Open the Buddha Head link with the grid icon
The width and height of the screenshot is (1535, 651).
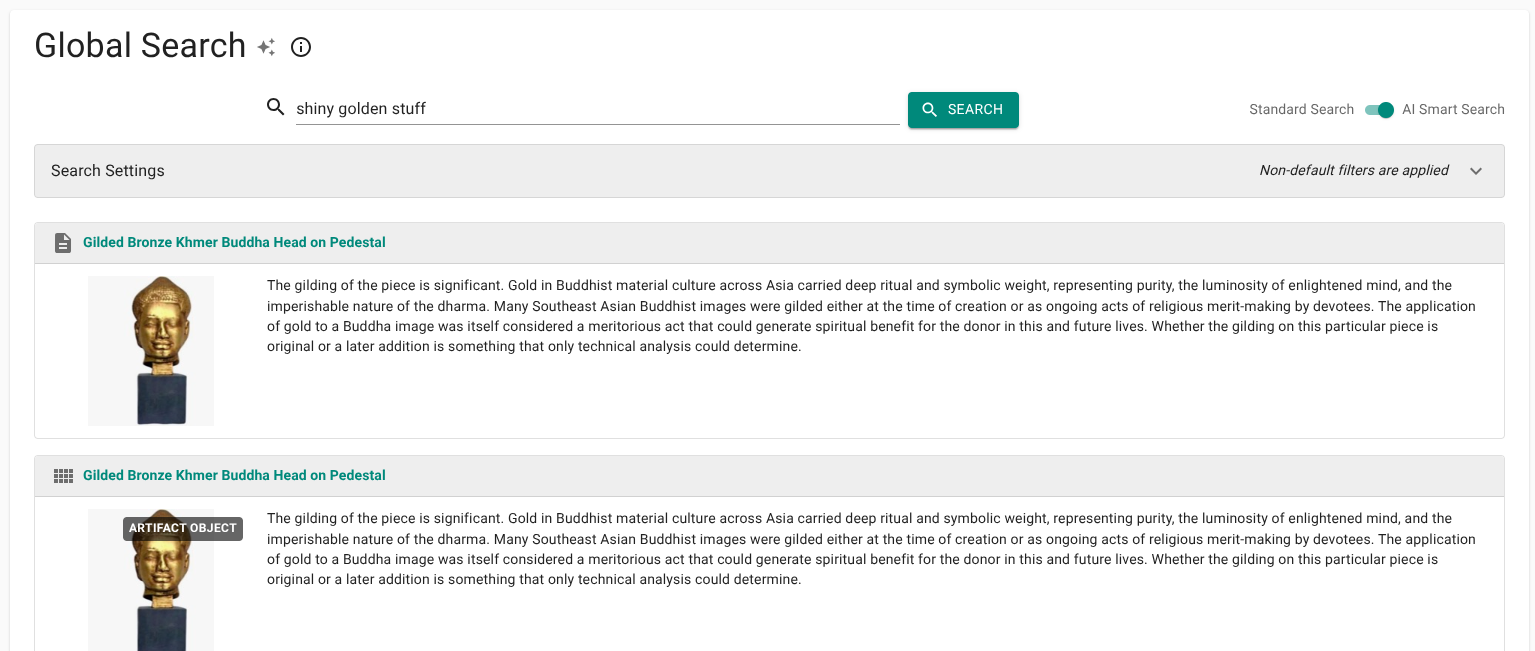(x=234, y=476)
